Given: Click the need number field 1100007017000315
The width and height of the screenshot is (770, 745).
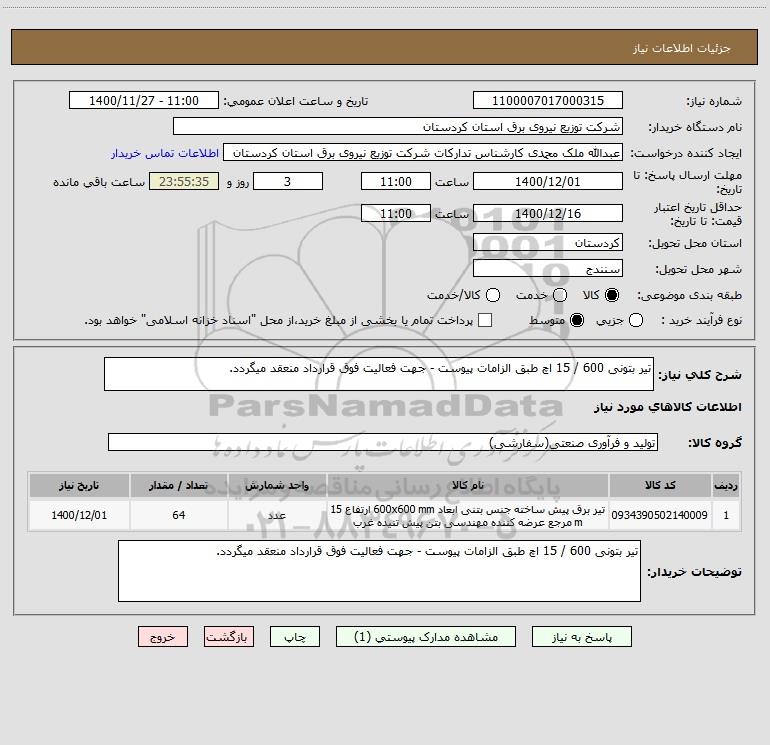Looking at the screenshot, I should coord(548,101).
